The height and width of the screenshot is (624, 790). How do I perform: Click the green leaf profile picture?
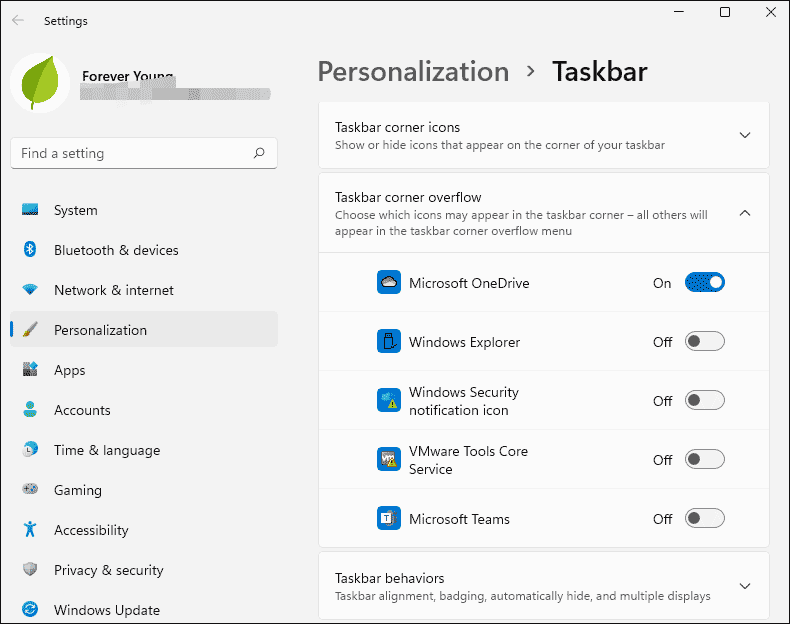[40, 83]
